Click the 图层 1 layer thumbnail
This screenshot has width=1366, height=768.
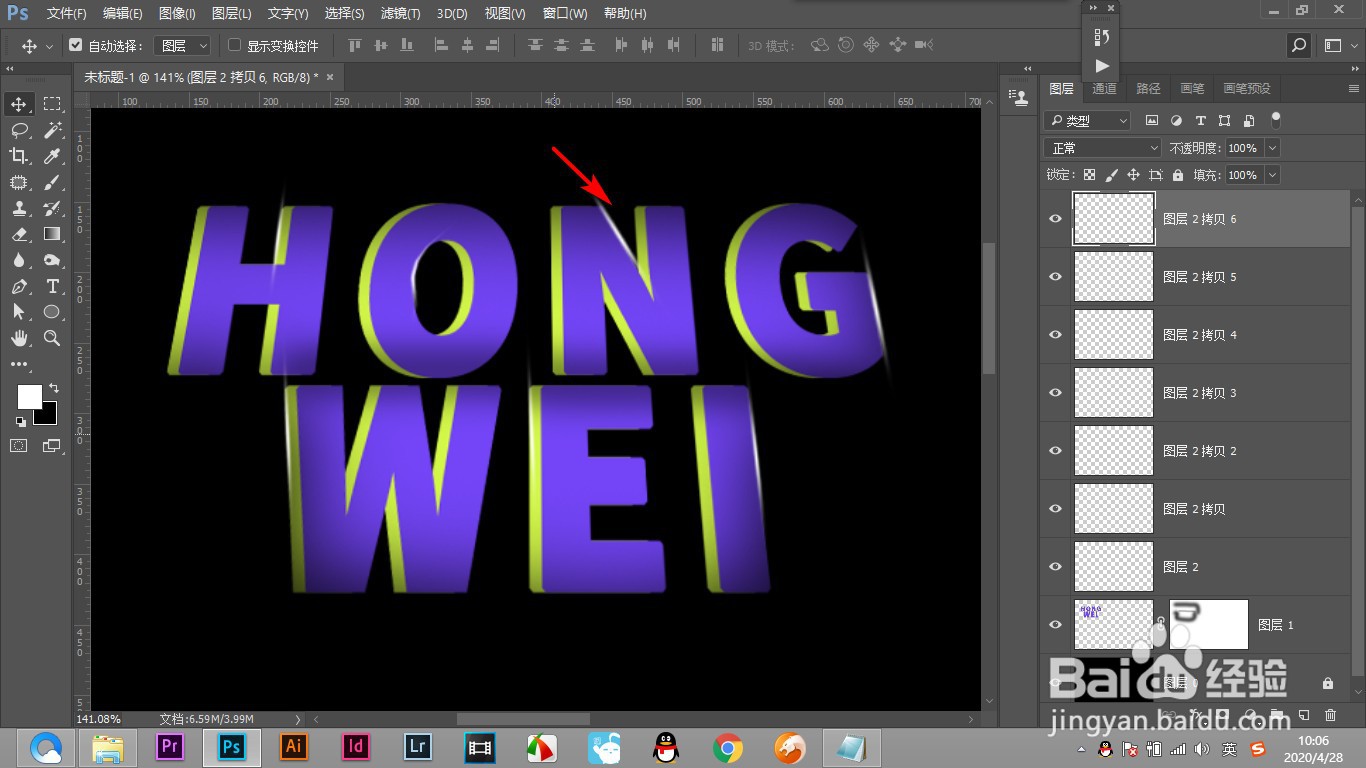[1113, 624]
